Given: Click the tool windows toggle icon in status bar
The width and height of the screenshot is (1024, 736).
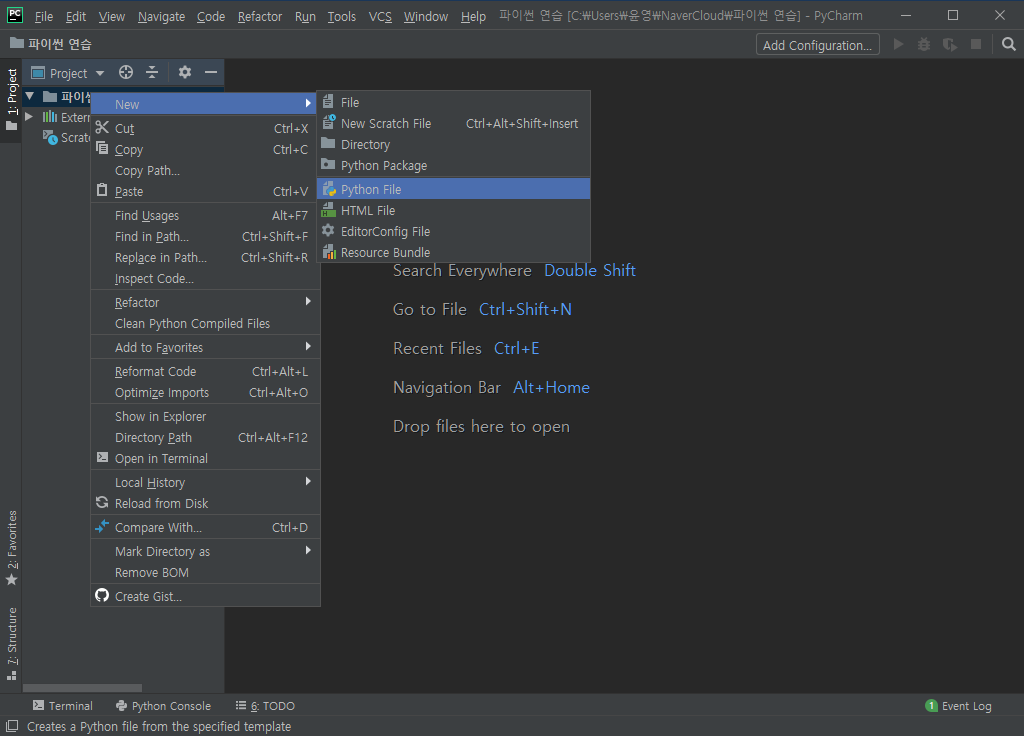Looking at the screenshot, I should point(12,726).
